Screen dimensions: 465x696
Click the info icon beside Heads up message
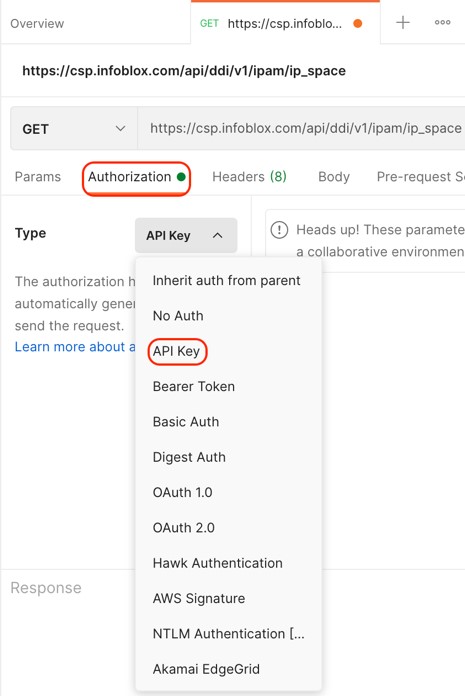click(279, 230)
